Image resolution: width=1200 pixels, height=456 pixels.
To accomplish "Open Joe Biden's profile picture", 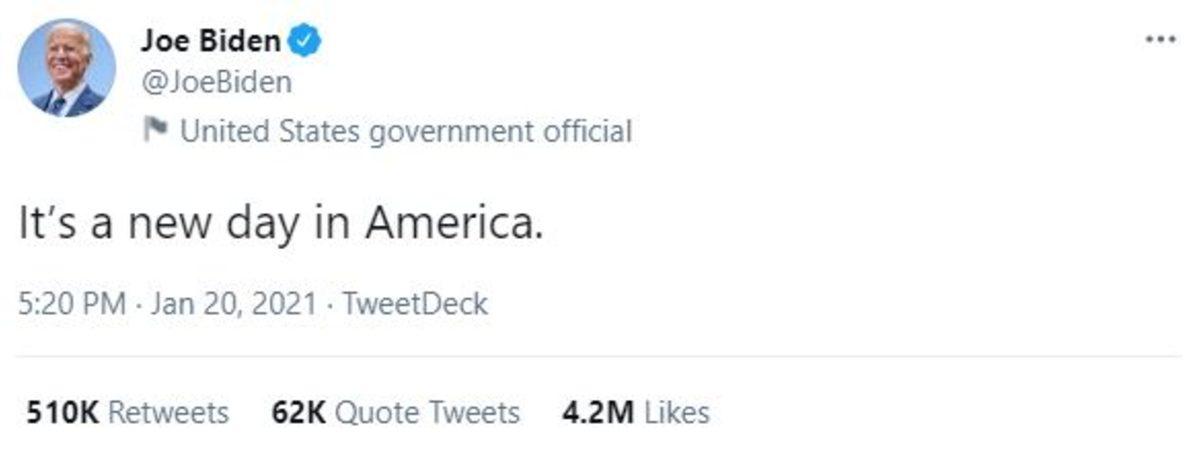I will coord(67,67).
